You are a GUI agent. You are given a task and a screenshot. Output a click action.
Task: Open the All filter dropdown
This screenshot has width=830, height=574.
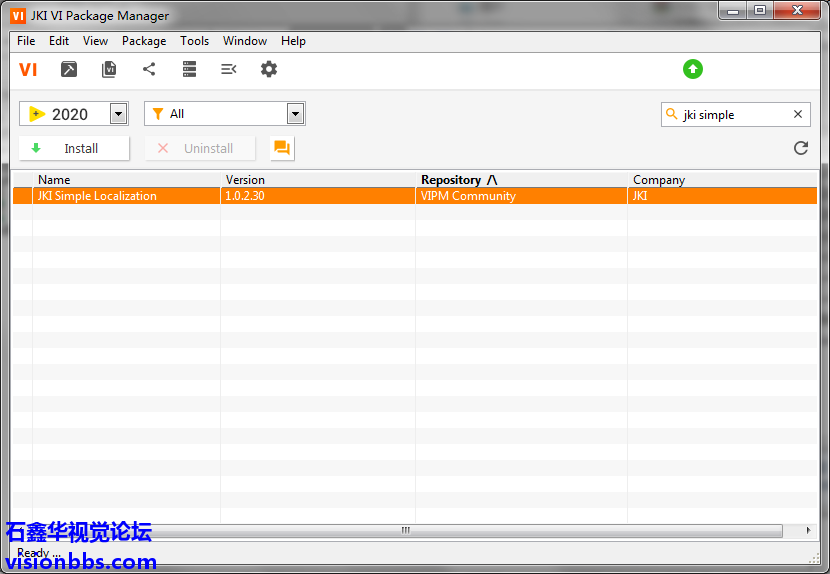[x=295, y=114]
